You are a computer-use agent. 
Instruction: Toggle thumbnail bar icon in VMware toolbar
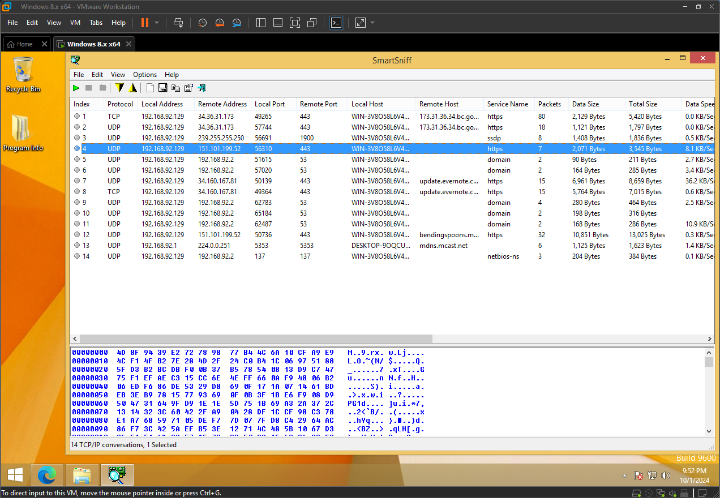coord(278,22)
